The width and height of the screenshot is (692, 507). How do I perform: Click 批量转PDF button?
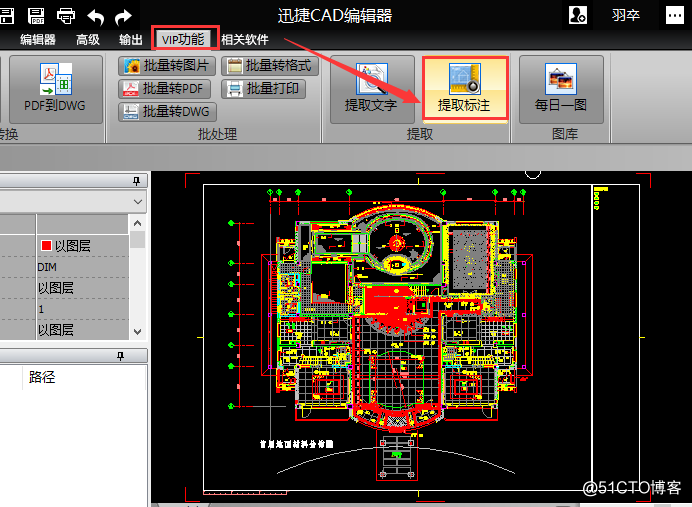pyautogui.click(x=164, y=89)
